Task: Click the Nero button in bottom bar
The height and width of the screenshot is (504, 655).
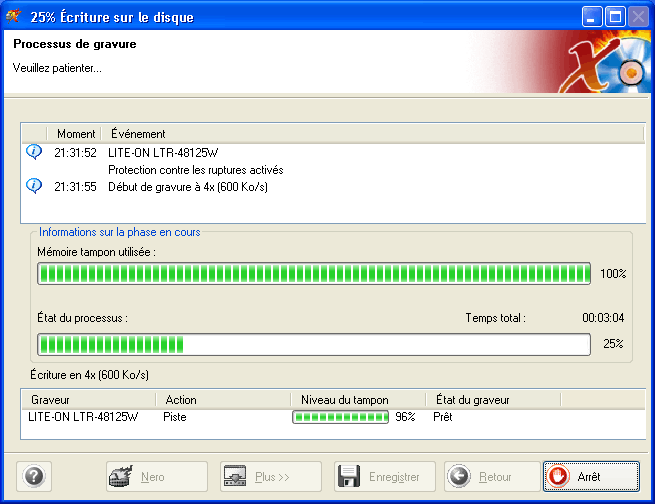Action: (x=157, y=477)
